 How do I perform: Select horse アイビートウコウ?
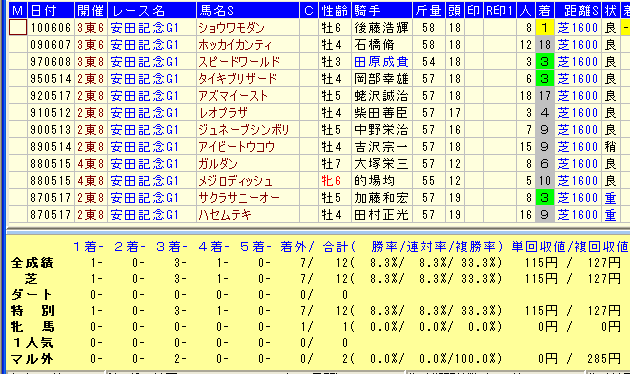(x=237, y=147)
